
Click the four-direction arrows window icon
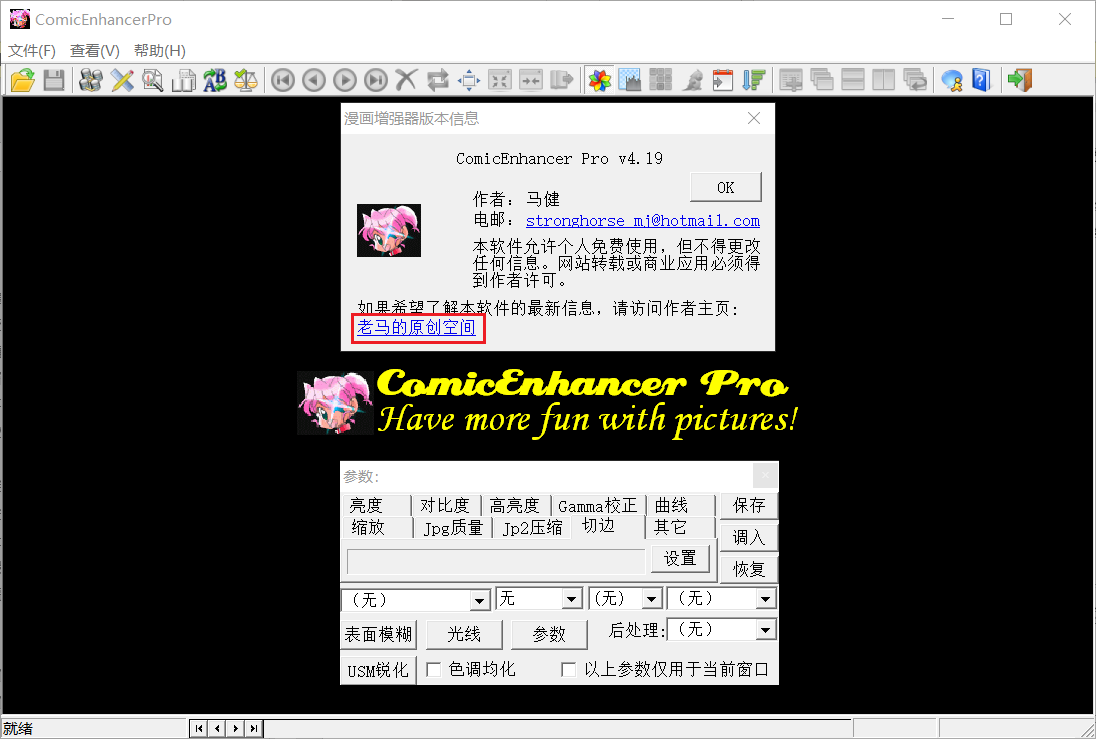[468, 80]
